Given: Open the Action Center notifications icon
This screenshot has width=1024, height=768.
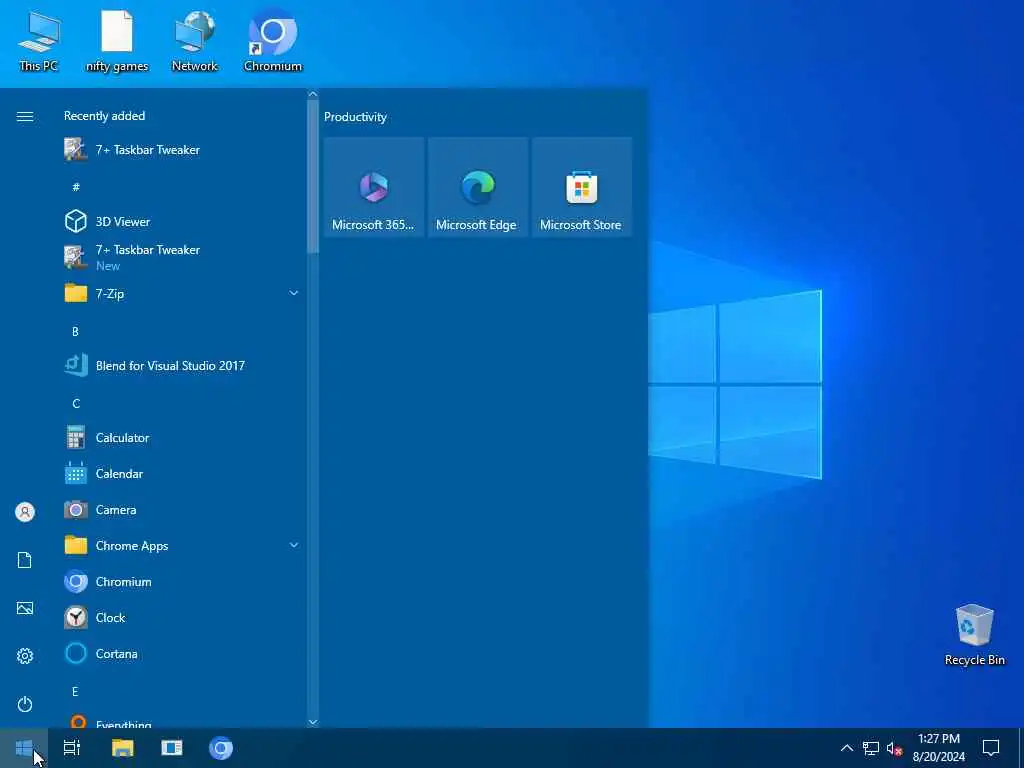Looking at the screenshot, I should [991, 748].
